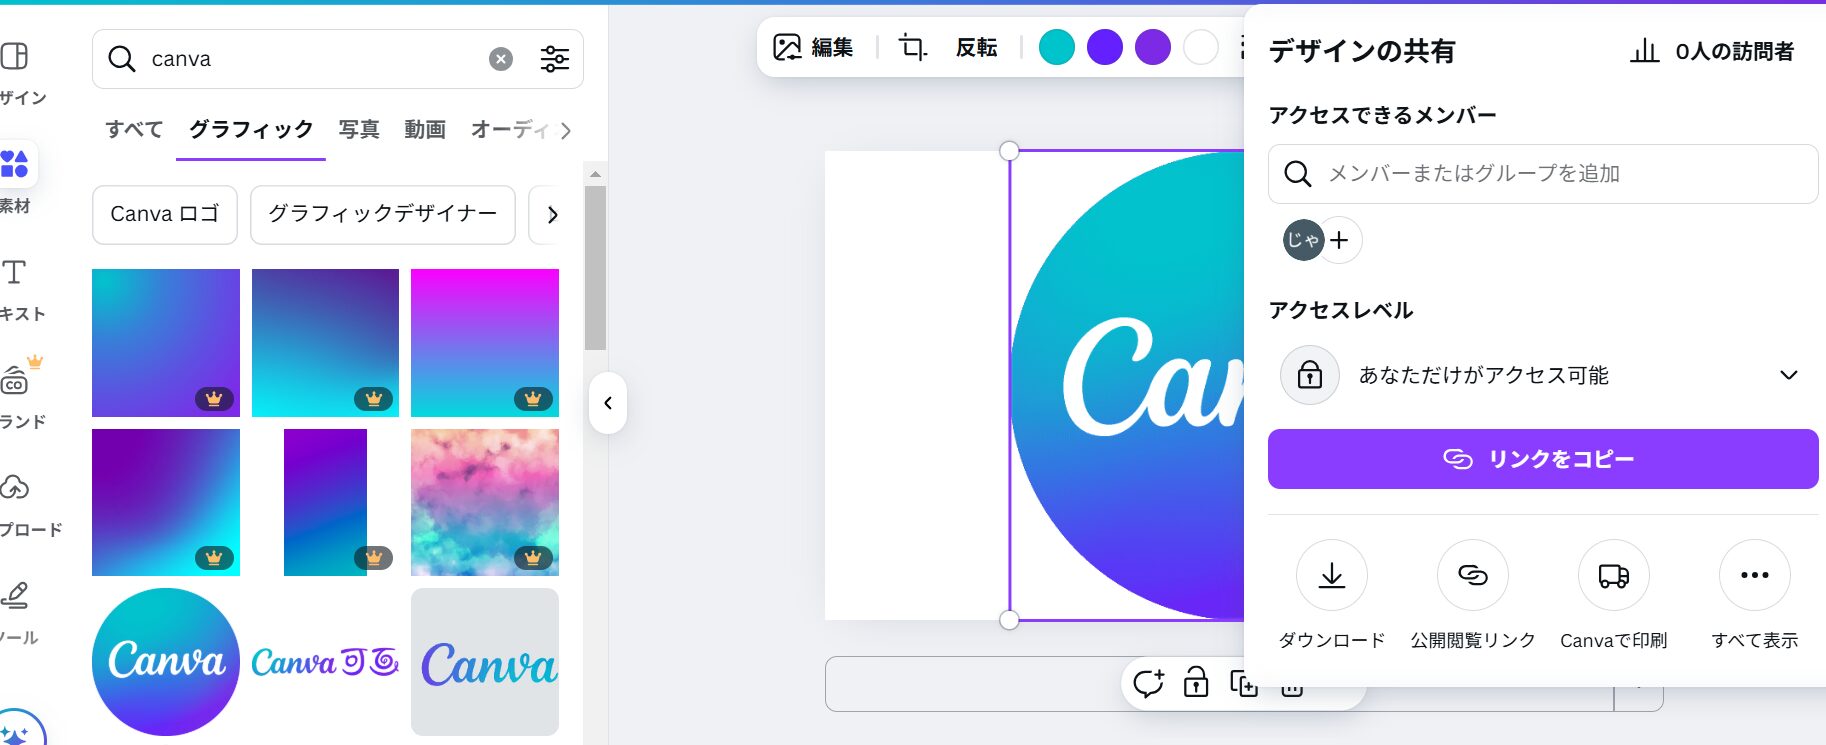Click the リンクをコピー button
The image size is (1826, 745).
(x=1542, y=459)
